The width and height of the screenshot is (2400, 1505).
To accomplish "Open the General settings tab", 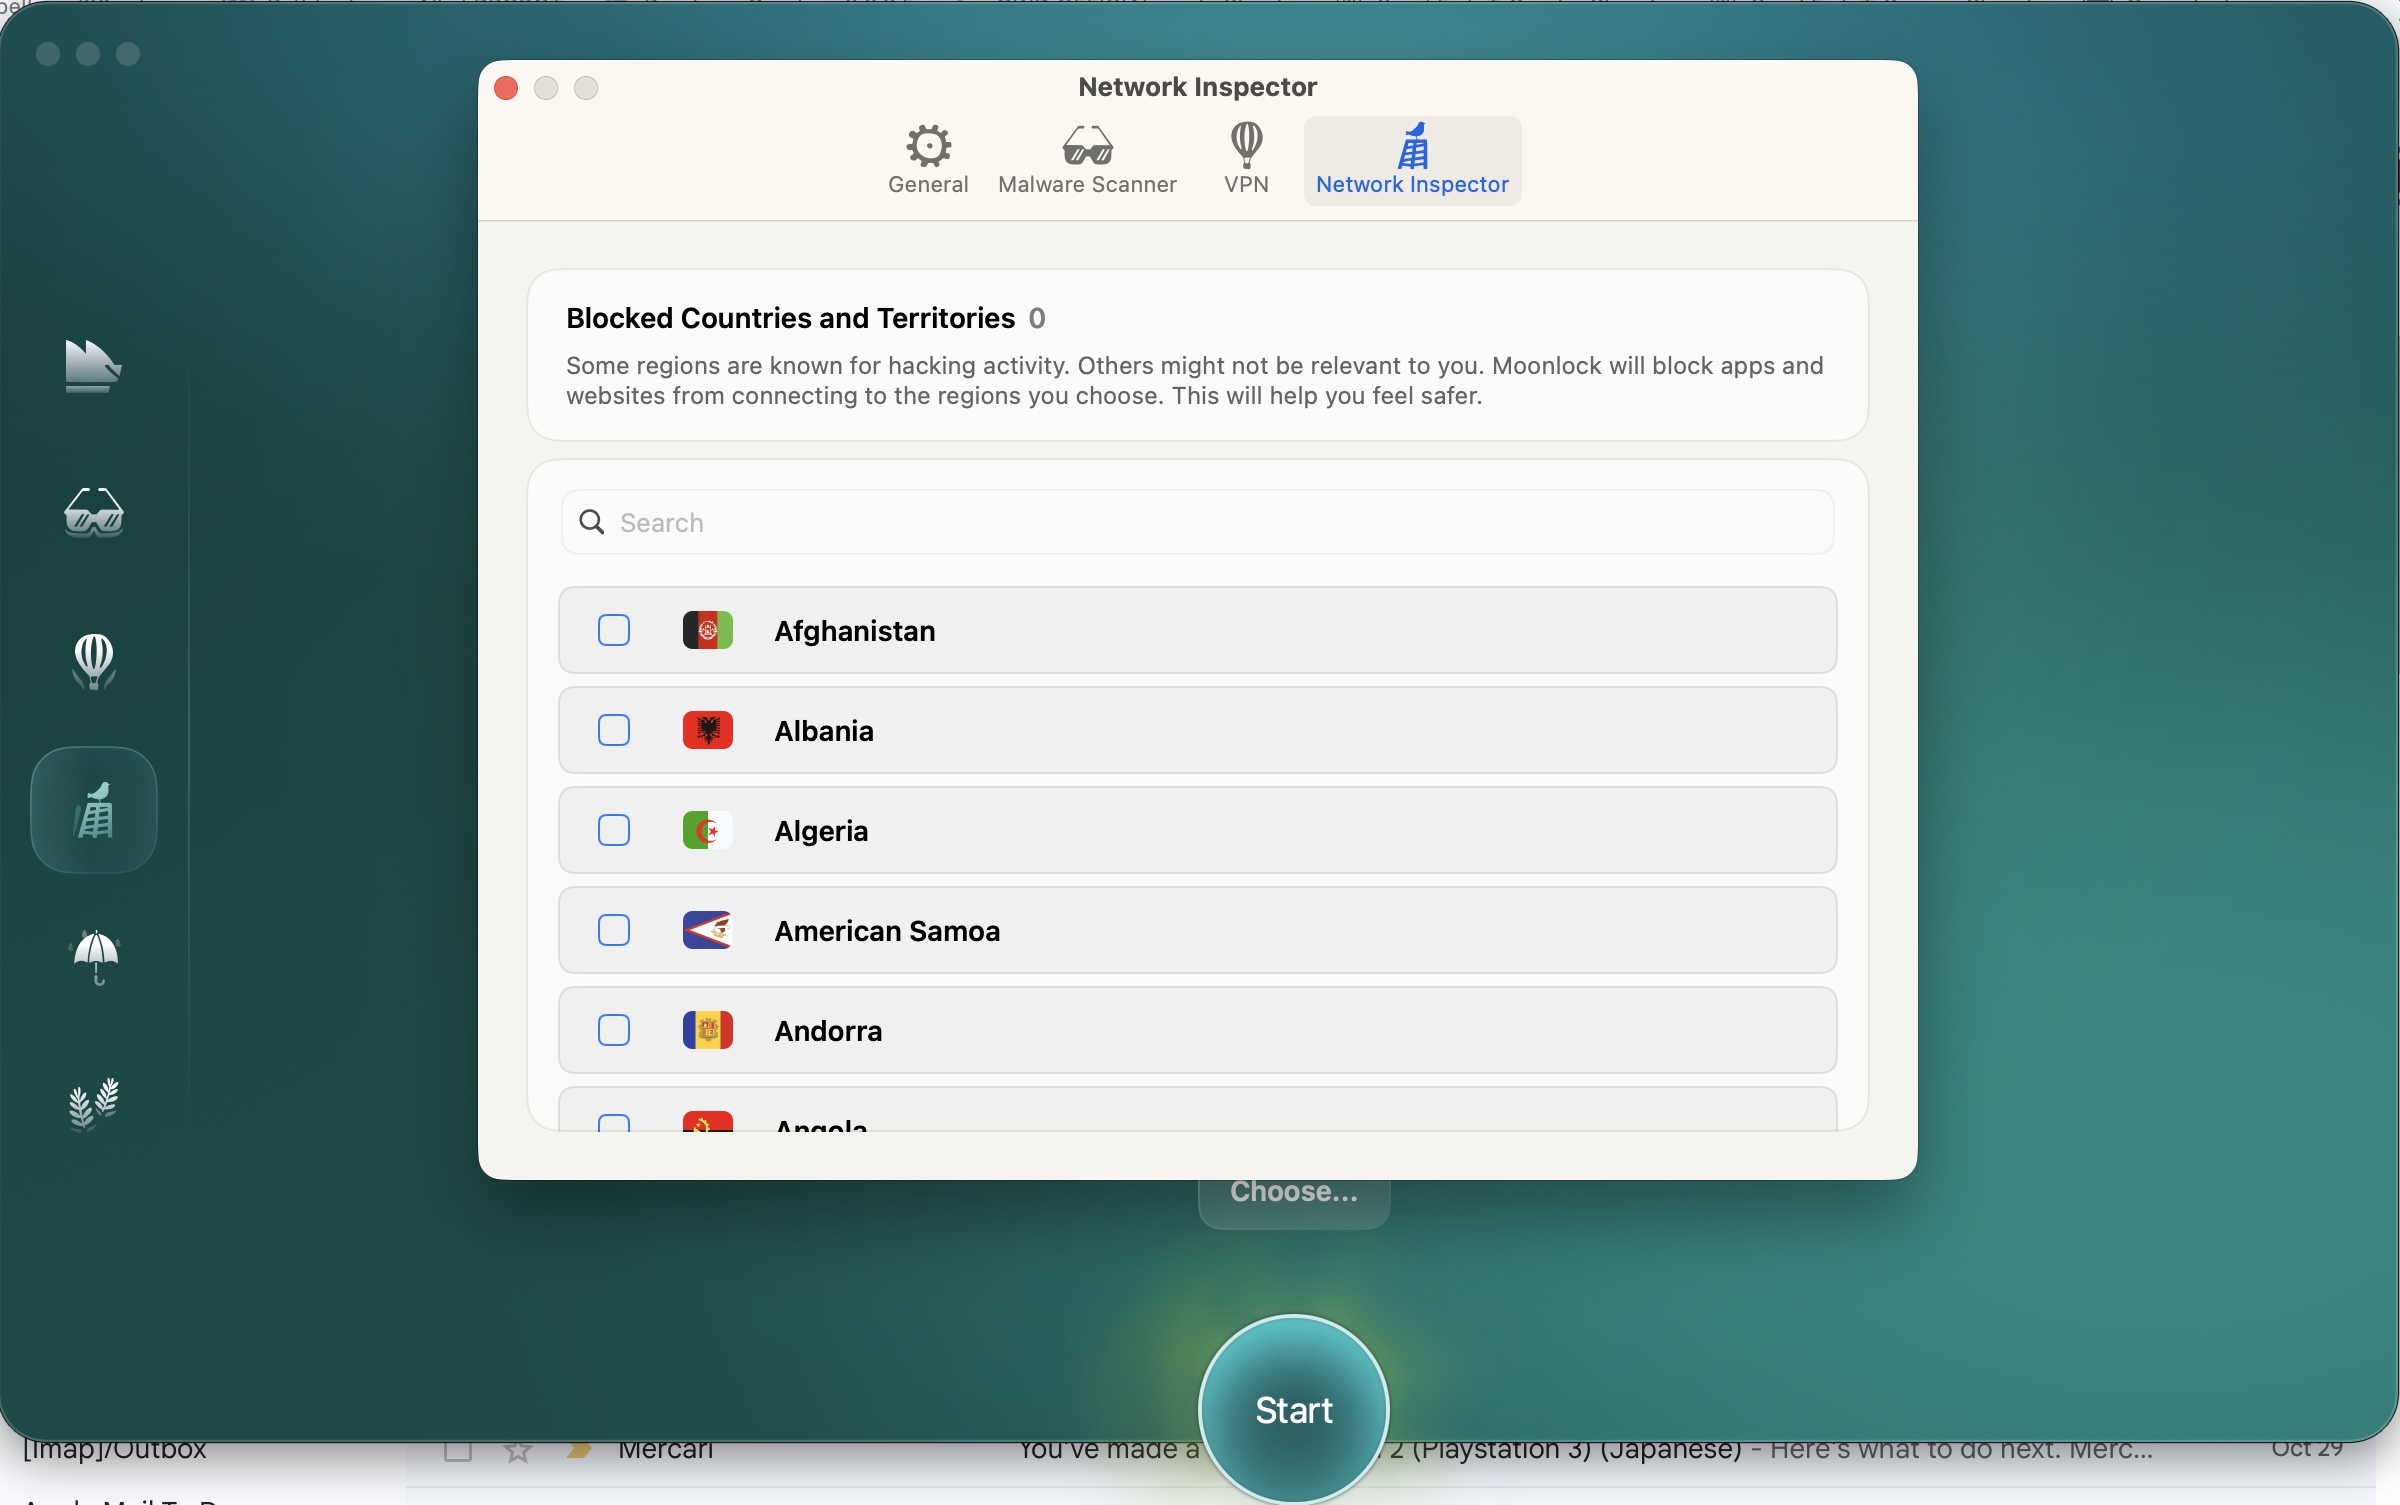I will (x=927, y=158).
